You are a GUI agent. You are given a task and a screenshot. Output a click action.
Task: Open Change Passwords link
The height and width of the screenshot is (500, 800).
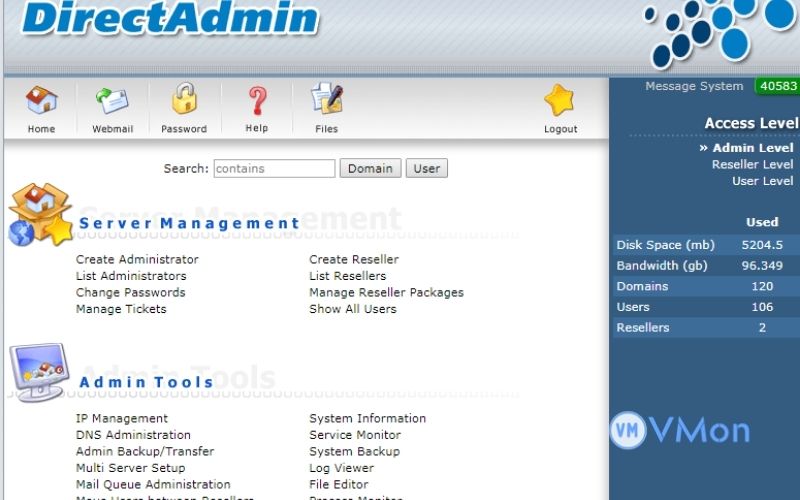click(131, 292)
